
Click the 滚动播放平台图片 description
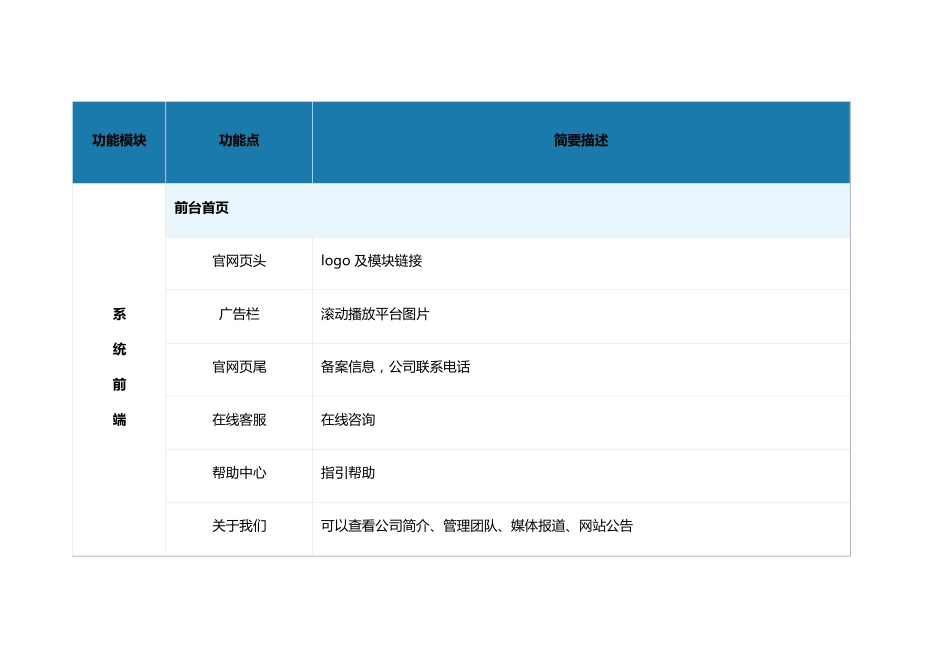375,314
